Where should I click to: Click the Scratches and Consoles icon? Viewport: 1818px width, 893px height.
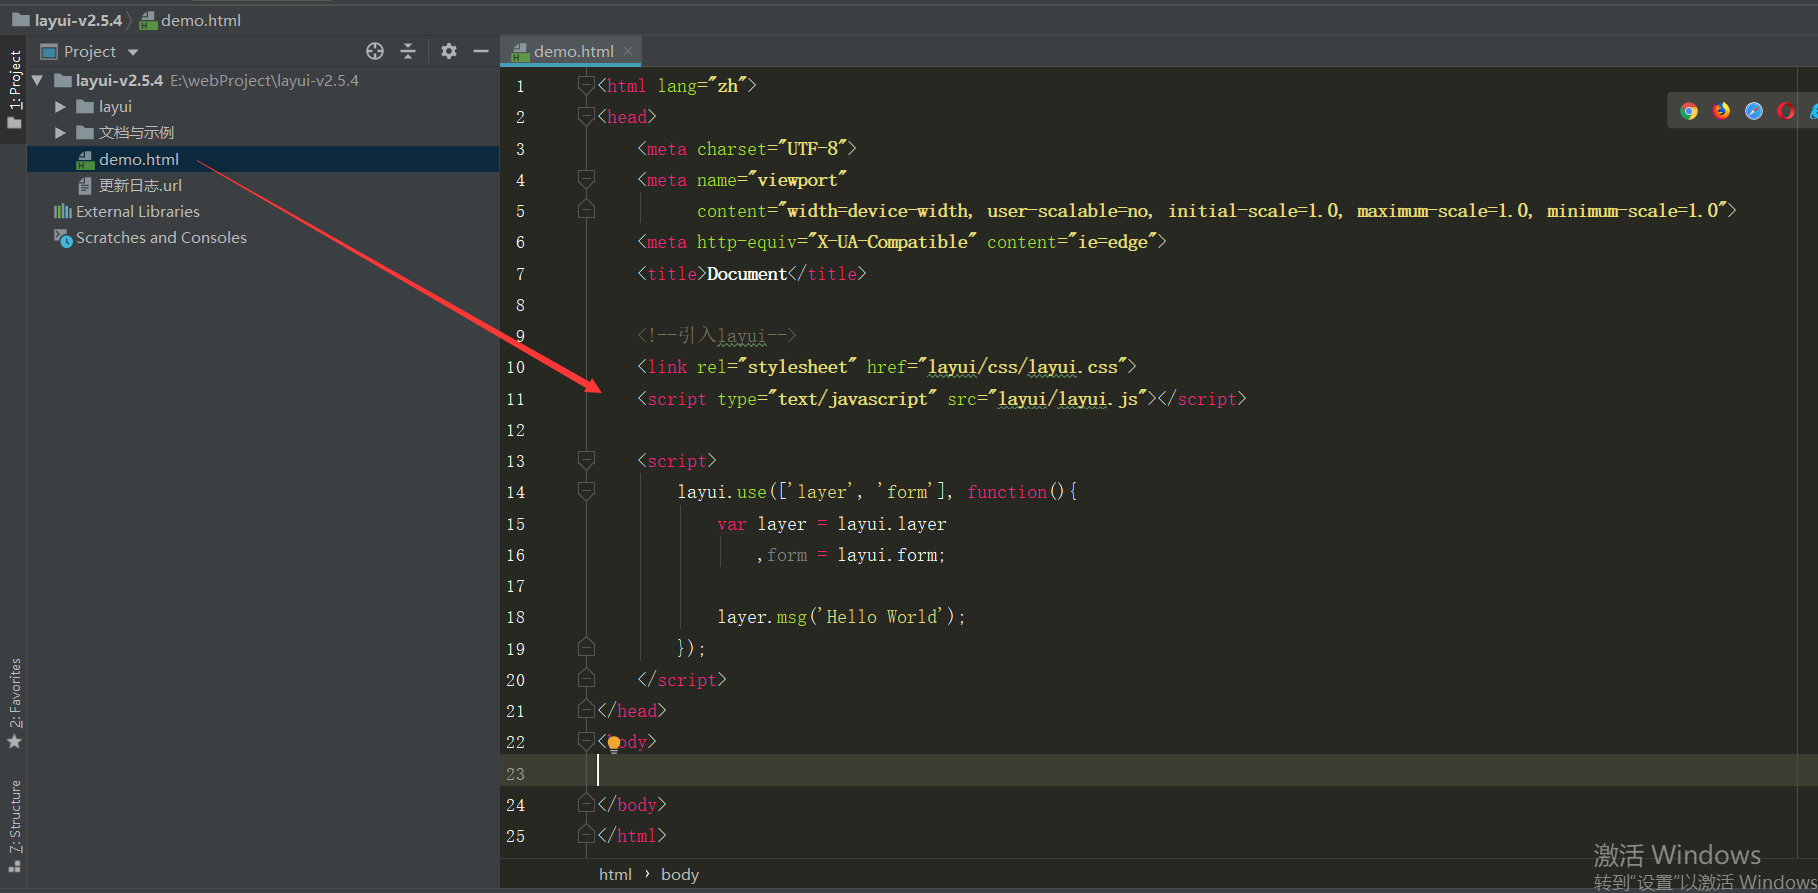(x=62, y=238)
